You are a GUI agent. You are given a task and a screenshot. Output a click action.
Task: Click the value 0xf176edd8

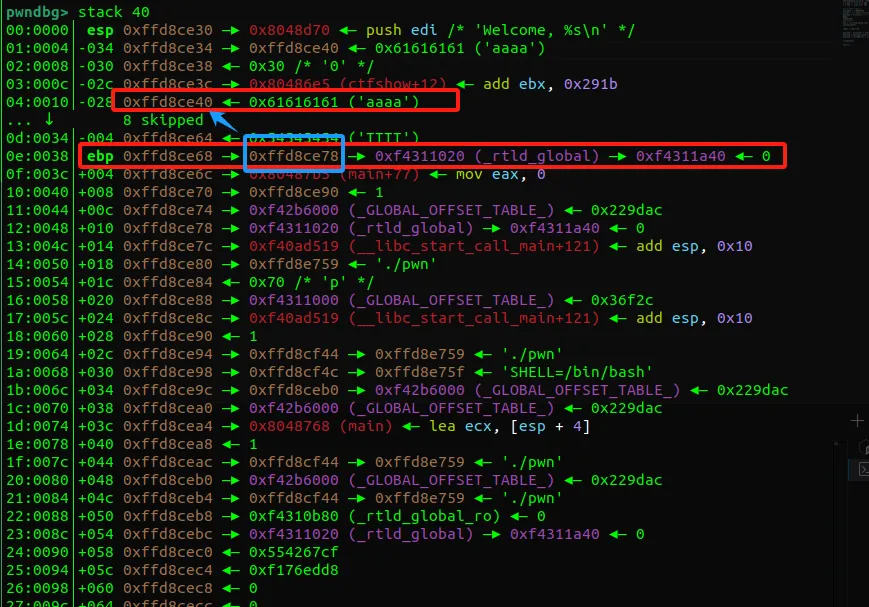point(294,570)
